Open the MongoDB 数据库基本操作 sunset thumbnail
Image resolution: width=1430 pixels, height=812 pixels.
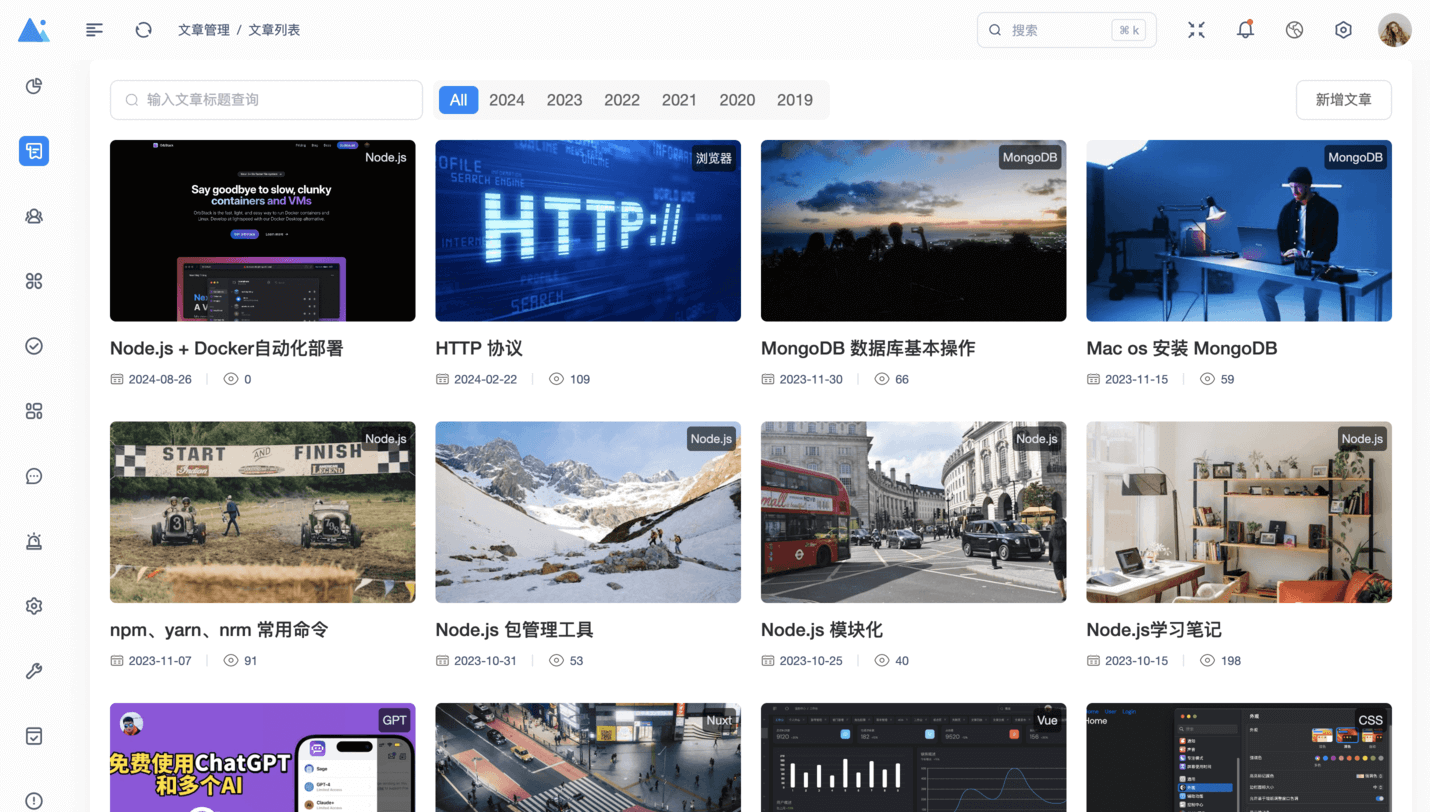(x=913, y=230)
